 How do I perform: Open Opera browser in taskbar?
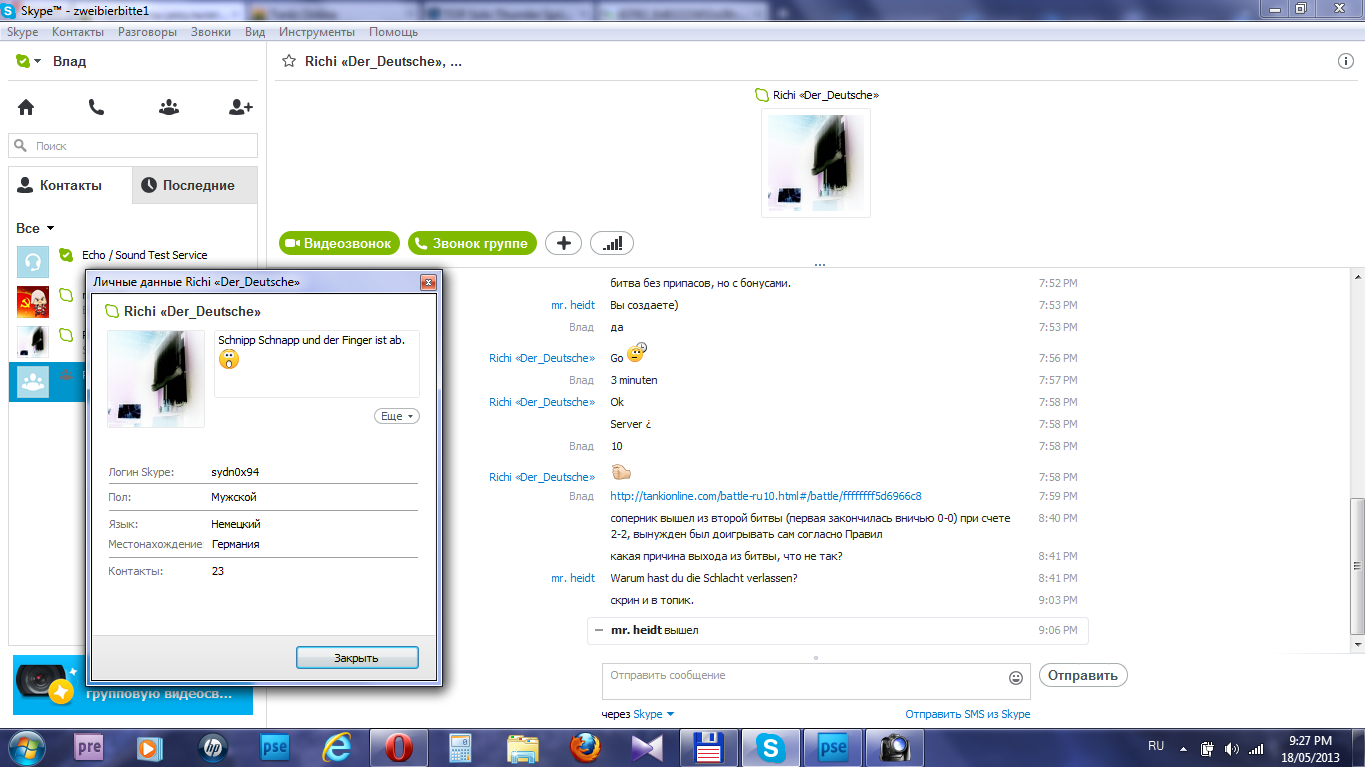(x=399, y=747)
